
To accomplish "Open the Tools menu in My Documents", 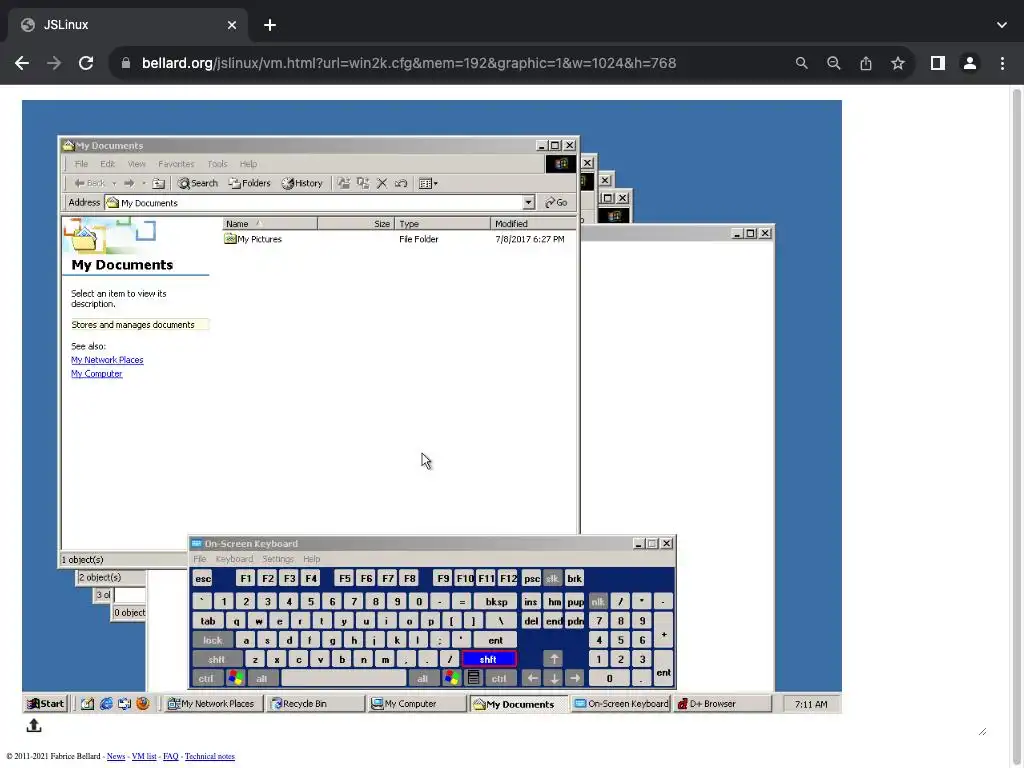I will [217, 164].
